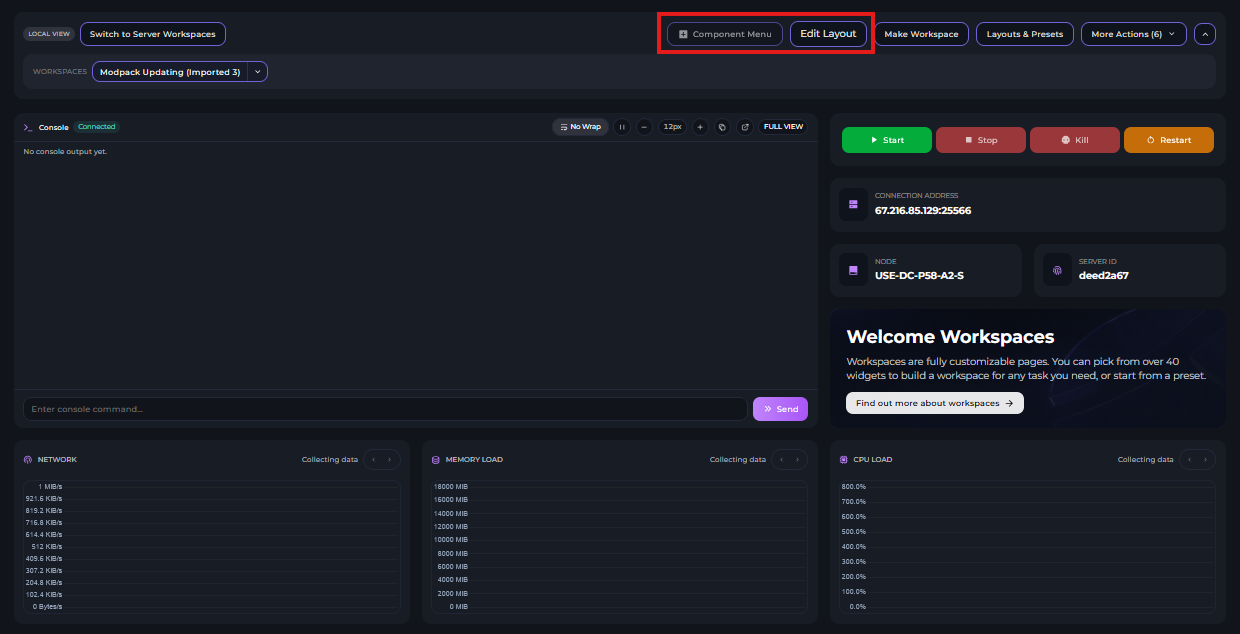Click the connection address server icon

[x=853, y=204]
